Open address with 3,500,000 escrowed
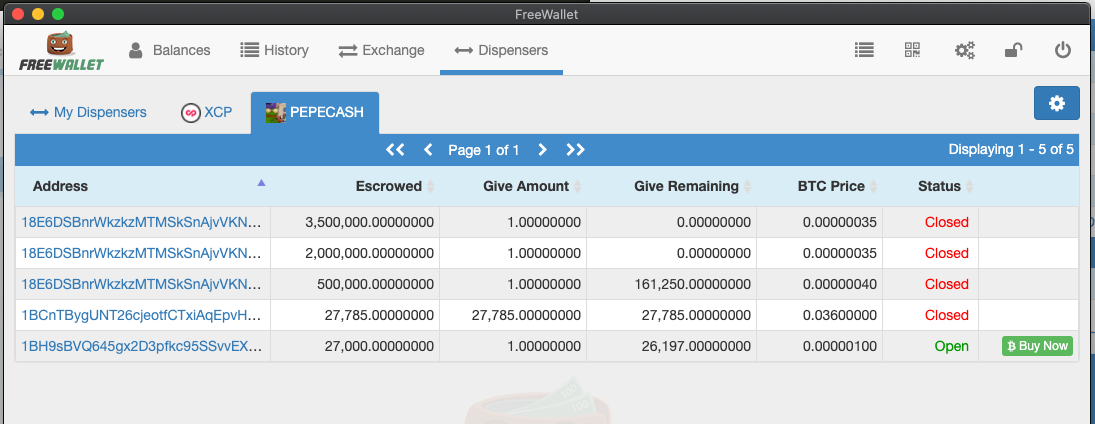1095x424 pixels. [142, 222]
